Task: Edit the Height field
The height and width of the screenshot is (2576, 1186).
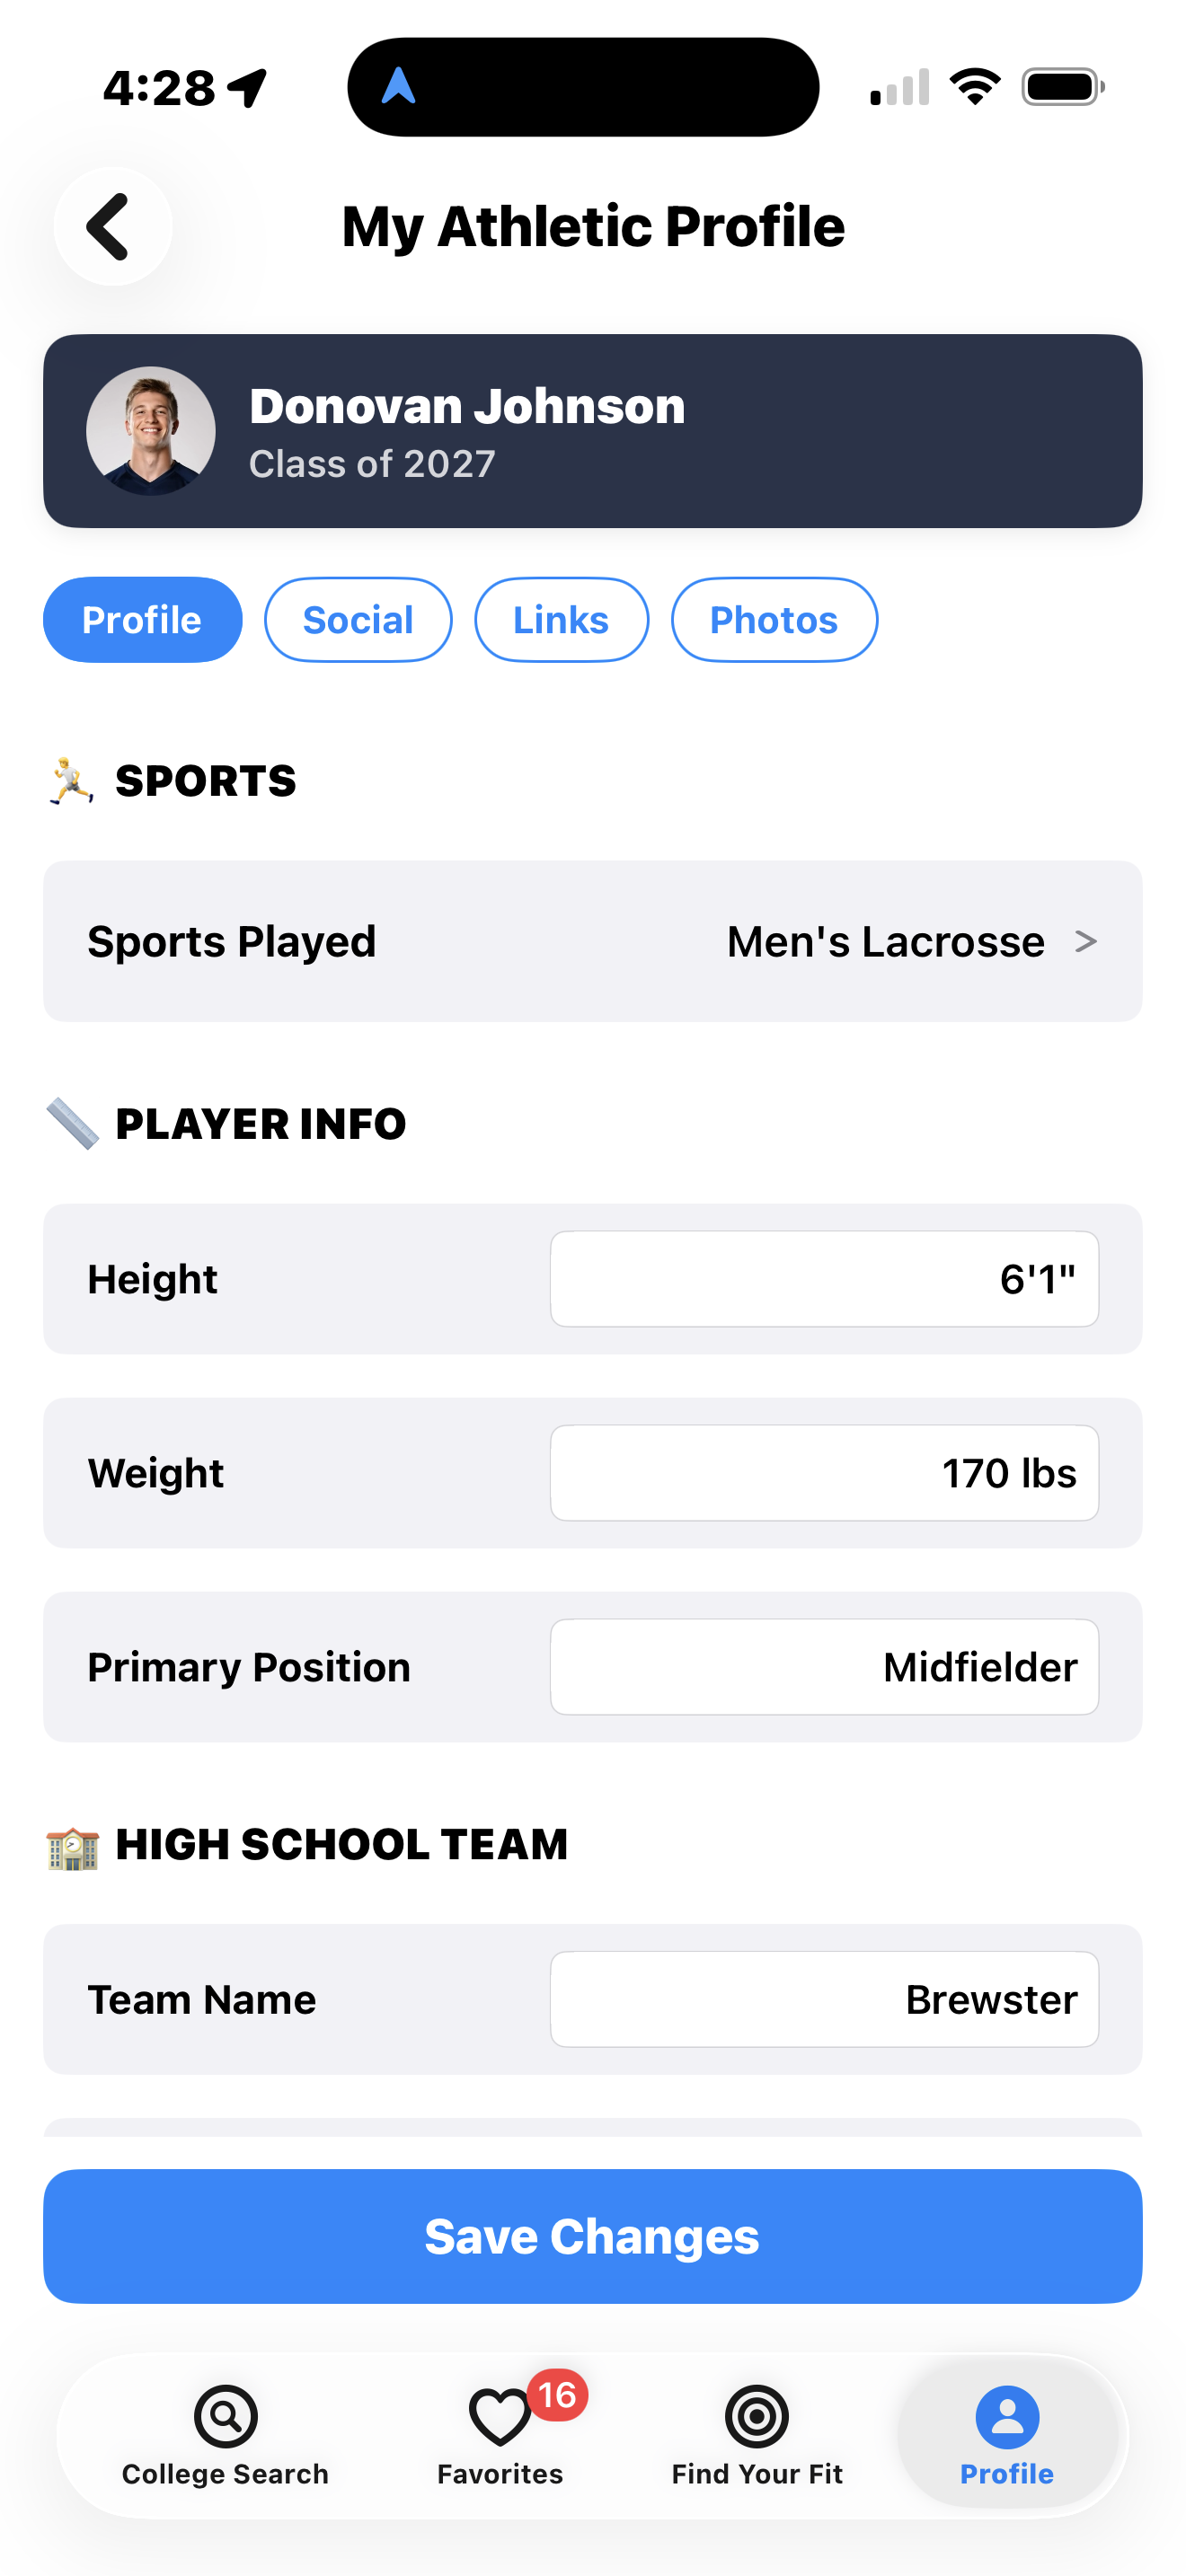Action: 824,1279
